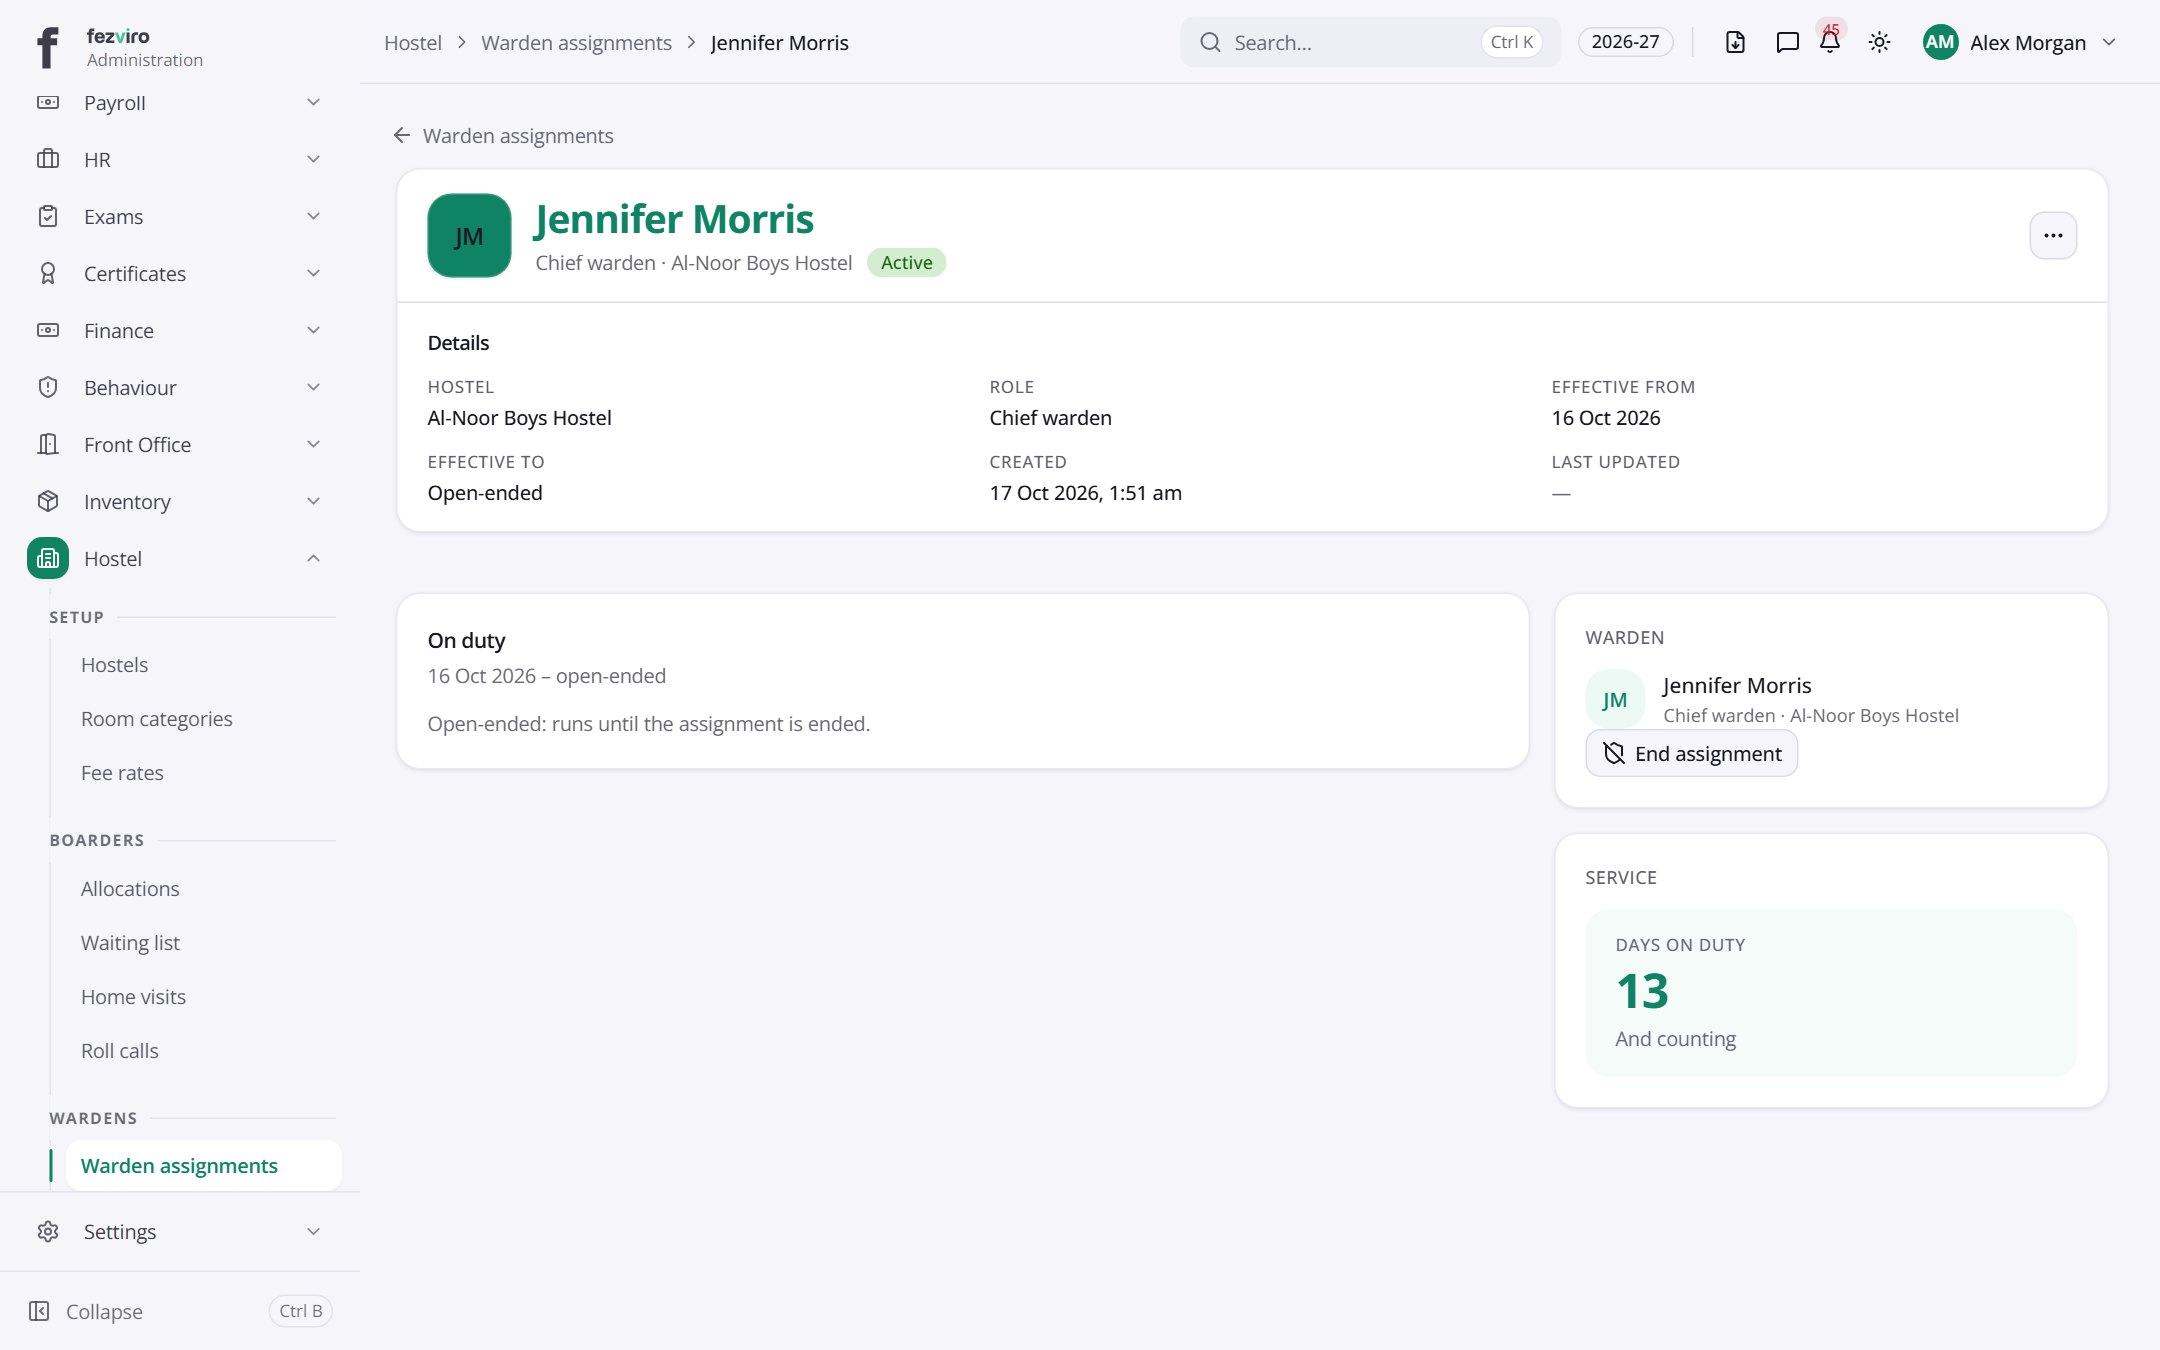Open the Alex Morgan account dropdown

(x=2020, y=42)
